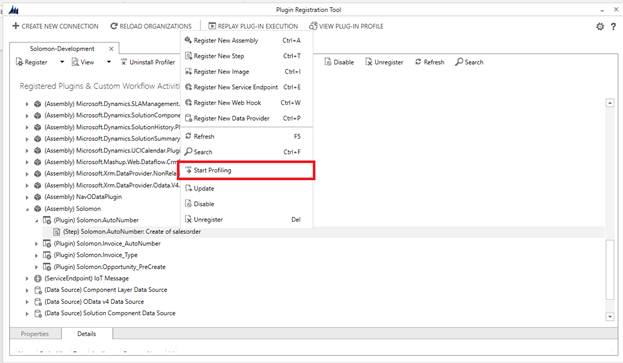Expand the Microsoft.Dynamics.SLAManagement assembly node

[x=27, y=104]
